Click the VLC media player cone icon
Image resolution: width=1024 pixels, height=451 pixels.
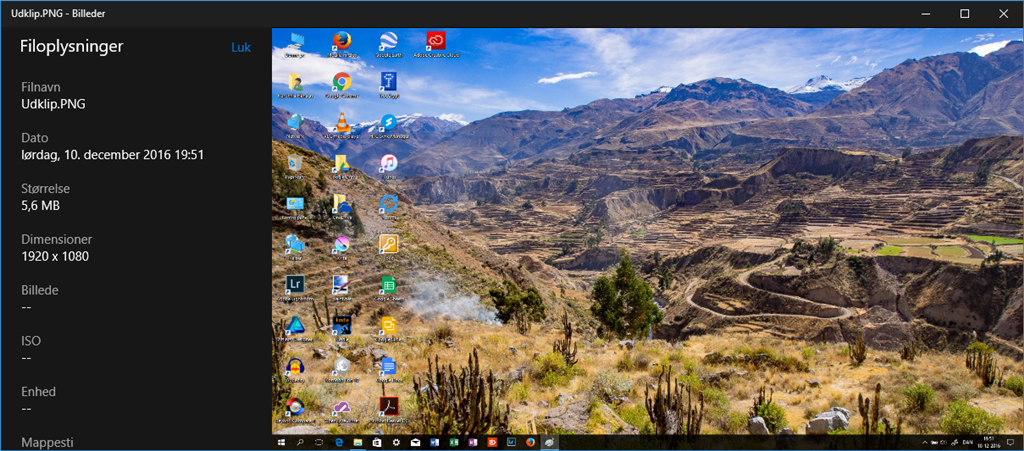click(342, 122)
